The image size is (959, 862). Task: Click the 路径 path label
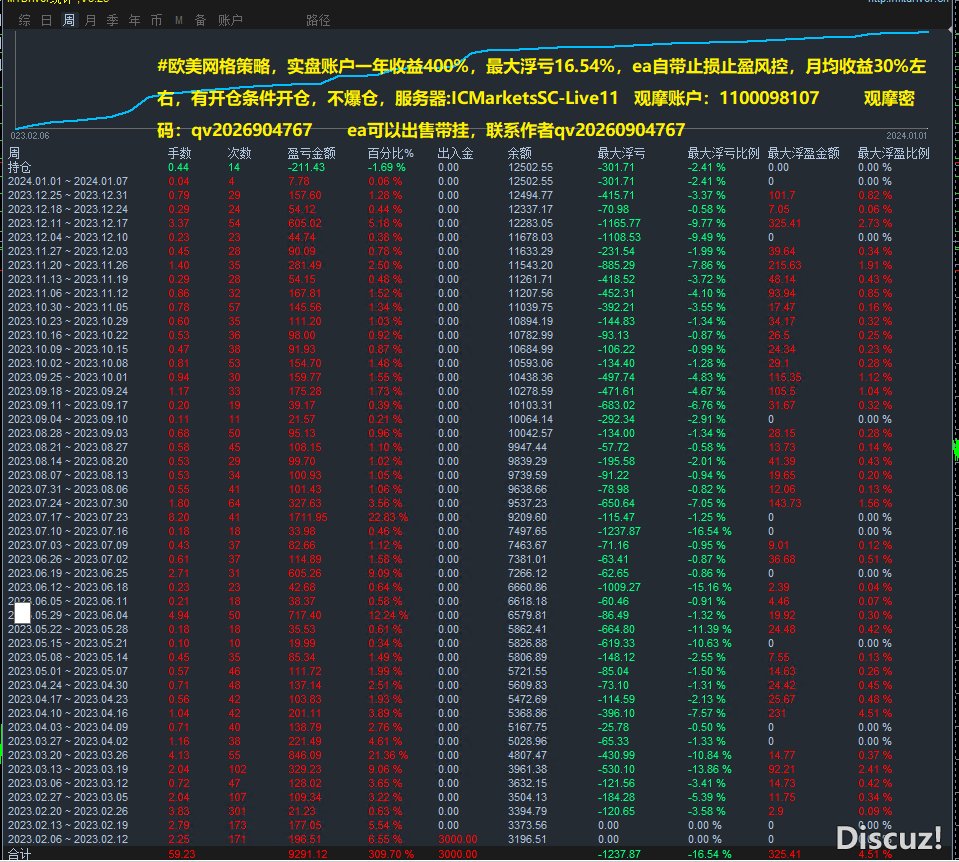(x=318, y=20)
